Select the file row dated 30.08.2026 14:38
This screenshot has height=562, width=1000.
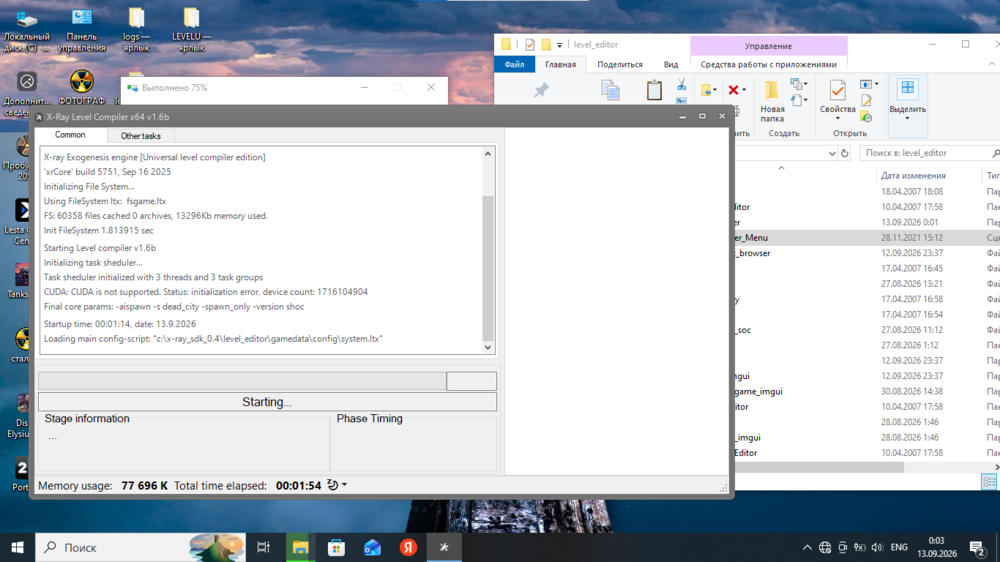point(867,391)
